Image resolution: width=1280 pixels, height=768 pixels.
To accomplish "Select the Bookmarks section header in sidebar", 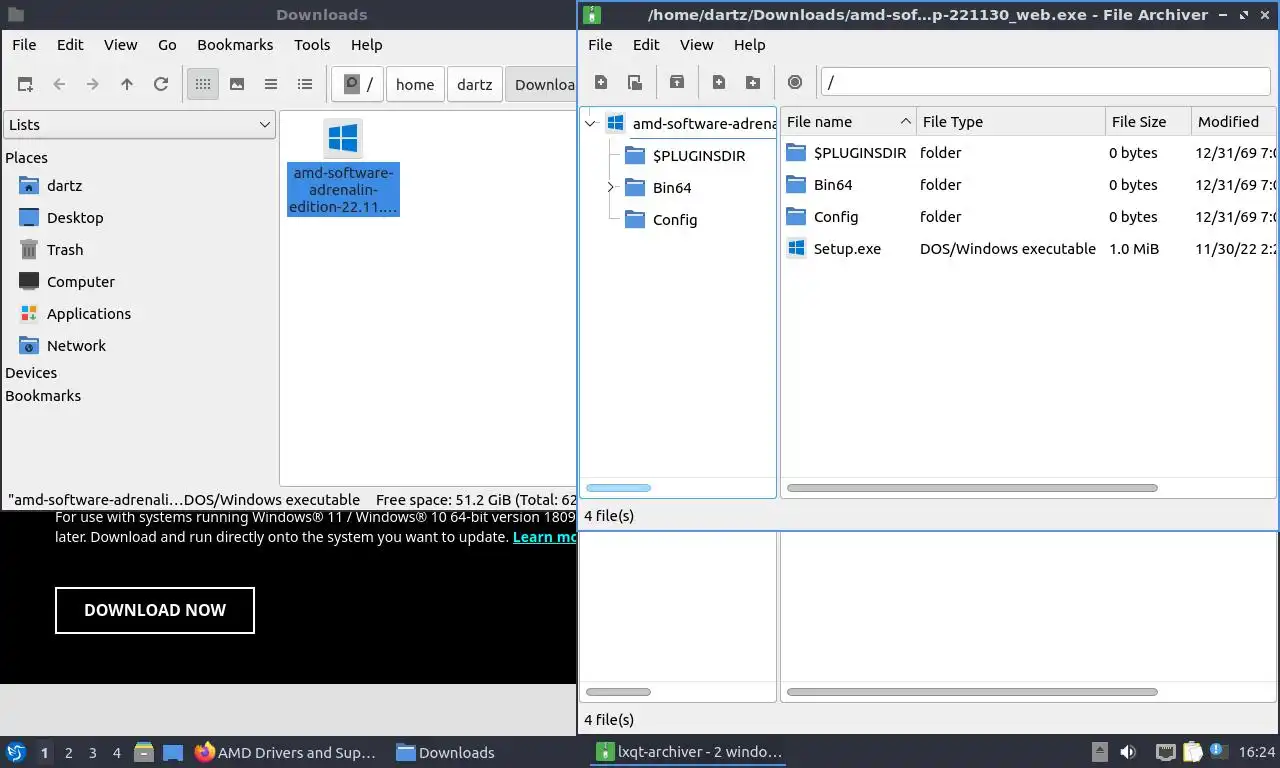I will pyautogui.click(x=43, y=396).
